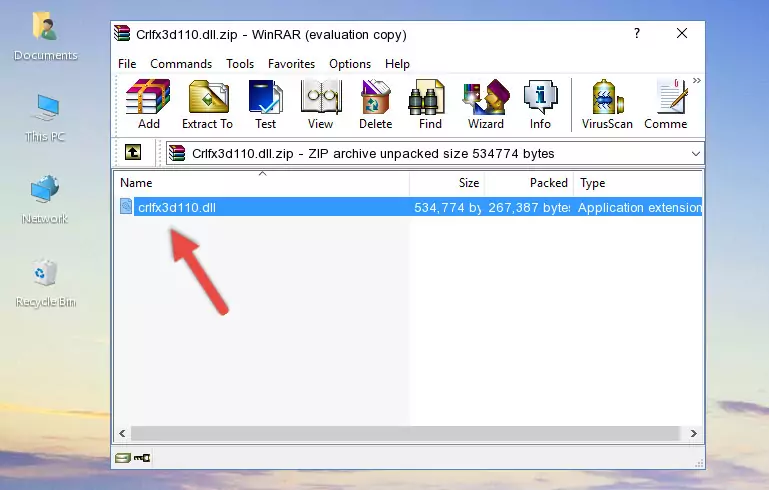Viewport: 769px width, 490px height.
Task: Click the WinRAR title bar app icon
Action: (x=122, y=34)
